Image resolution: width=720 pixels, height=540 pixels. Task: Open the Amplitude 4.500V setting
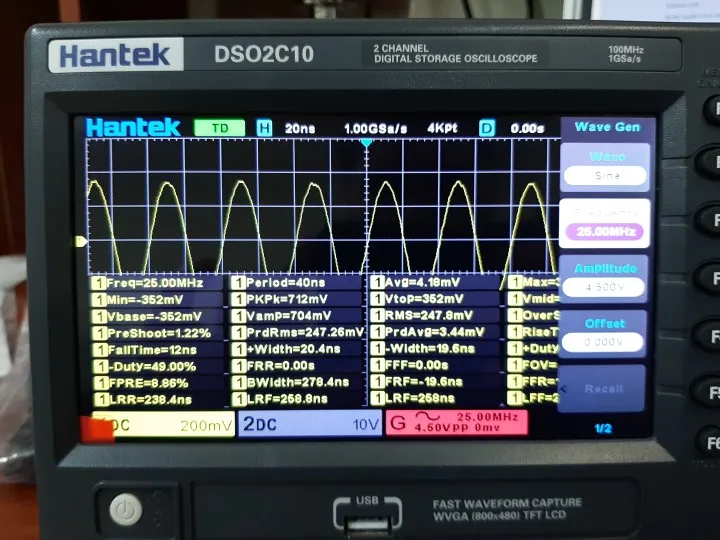pyautogui.click(x=603, y=280)
